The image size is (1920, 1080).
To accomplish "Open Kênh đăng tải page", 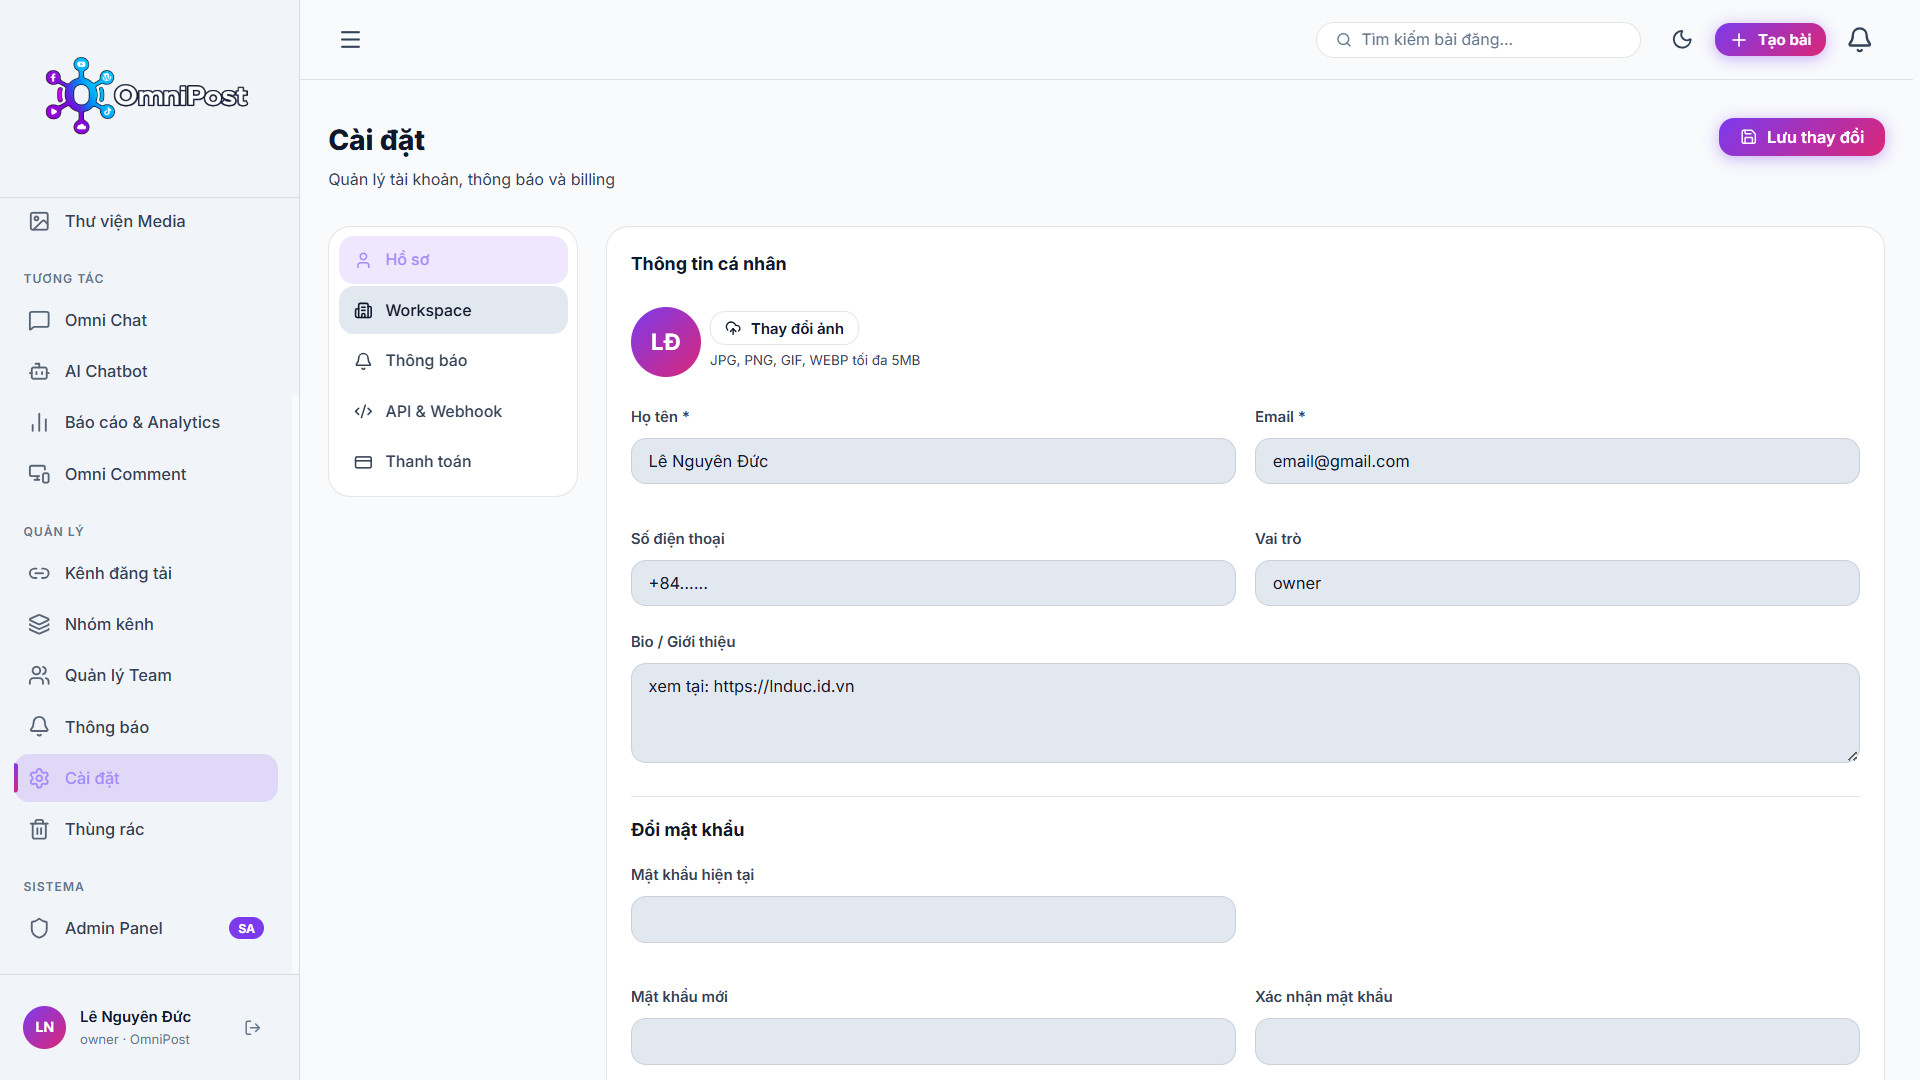I will click(x=146, y=574).
